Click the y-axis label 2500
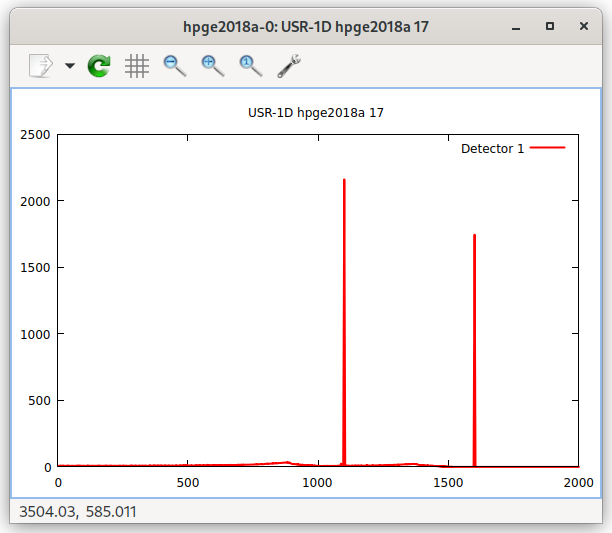This screenshot has height=533, width=612. pyautogui.click(x=35, y=135)
